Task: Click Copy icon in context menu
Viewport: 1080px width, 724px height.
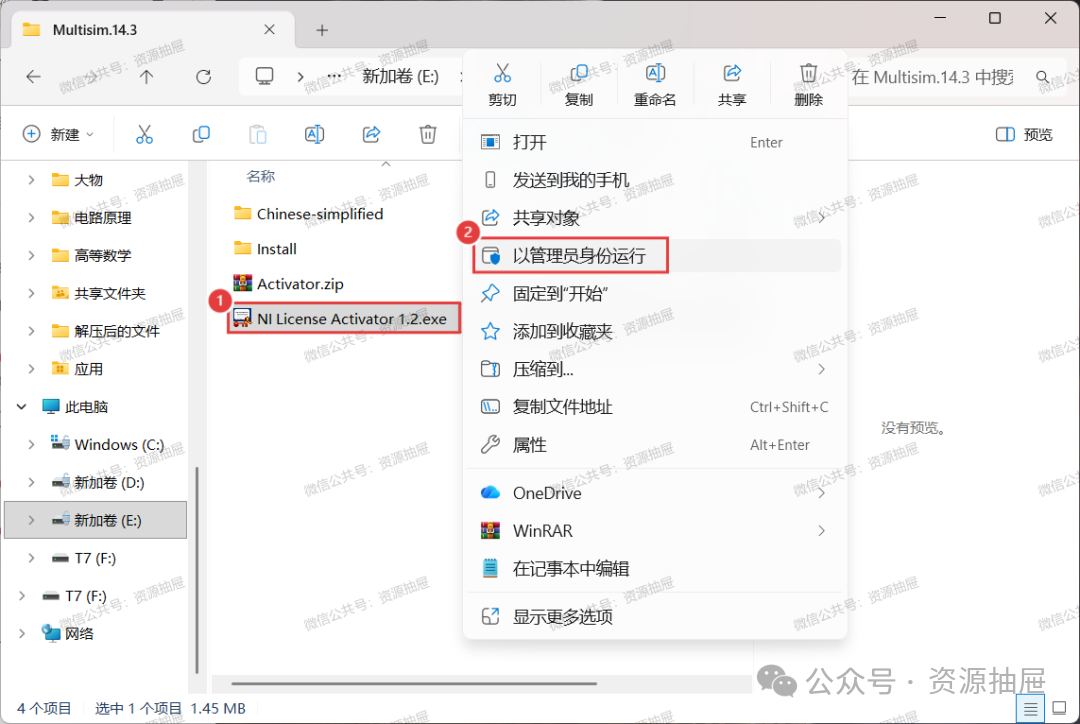Action: (579, 73)
